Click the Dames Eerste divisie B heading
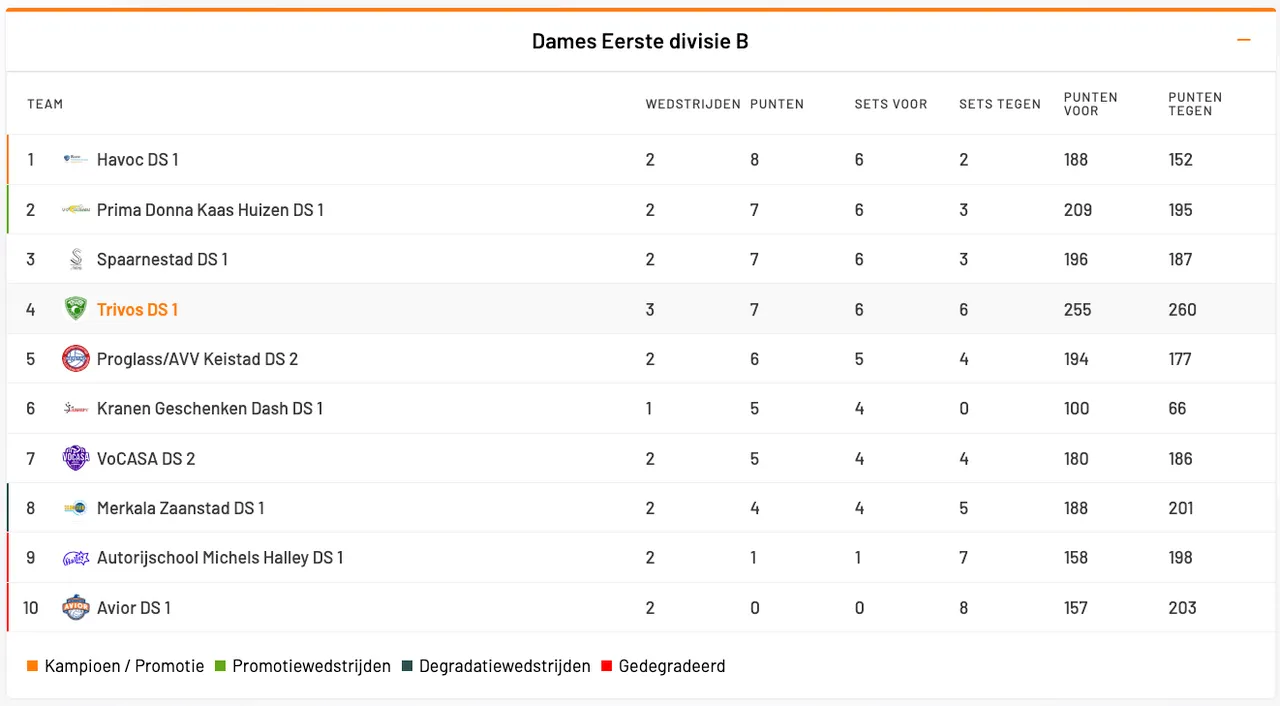Screen dimensions: 1280x706 pyautogui.click(x=640, y=41)
